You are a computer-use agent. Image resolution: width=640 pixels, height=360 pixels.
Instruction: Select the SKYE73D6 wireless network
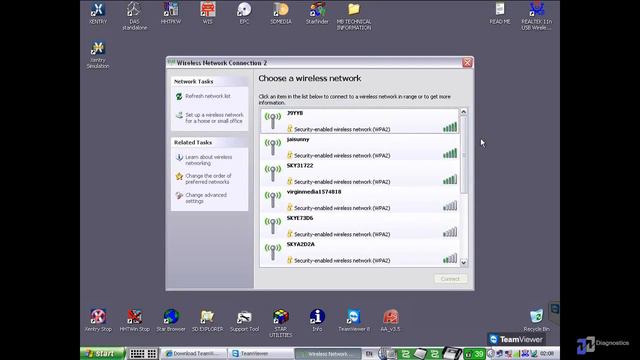coord(360,226)
